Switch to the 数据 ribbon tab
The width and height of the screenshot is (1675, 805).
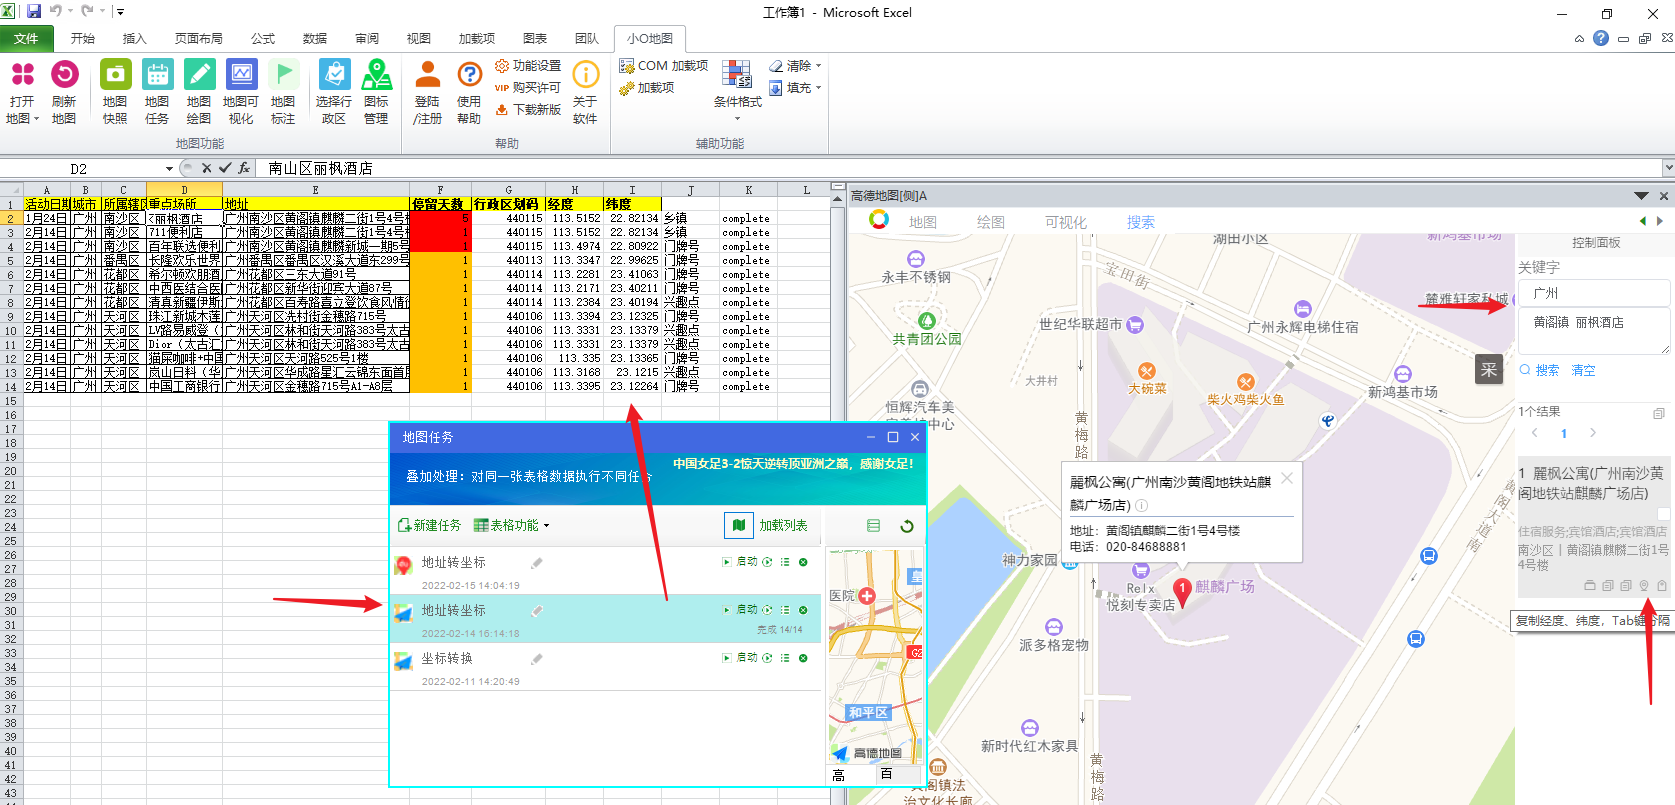click(315, 39)
